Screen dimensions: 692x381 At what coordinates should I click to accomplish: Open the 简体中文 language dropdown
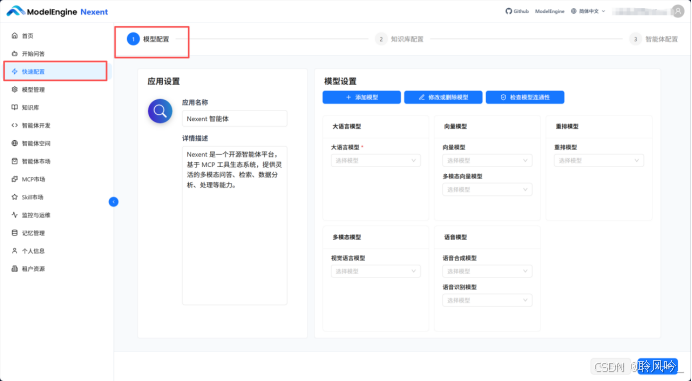(x=588, y=11)
